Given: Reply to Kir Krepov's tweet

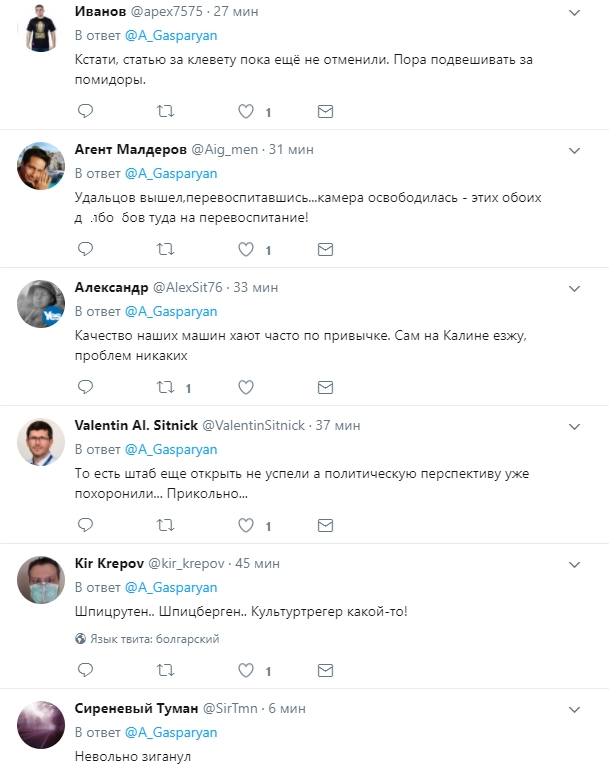Looking at the screenshot, I should (85, 670).
